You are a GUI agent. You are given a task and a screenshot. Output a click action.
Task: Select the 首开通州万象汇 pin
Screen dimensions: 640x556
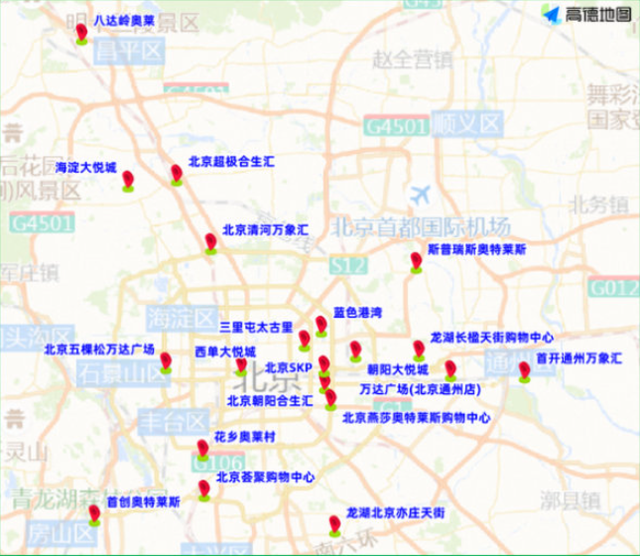point(524,372)
